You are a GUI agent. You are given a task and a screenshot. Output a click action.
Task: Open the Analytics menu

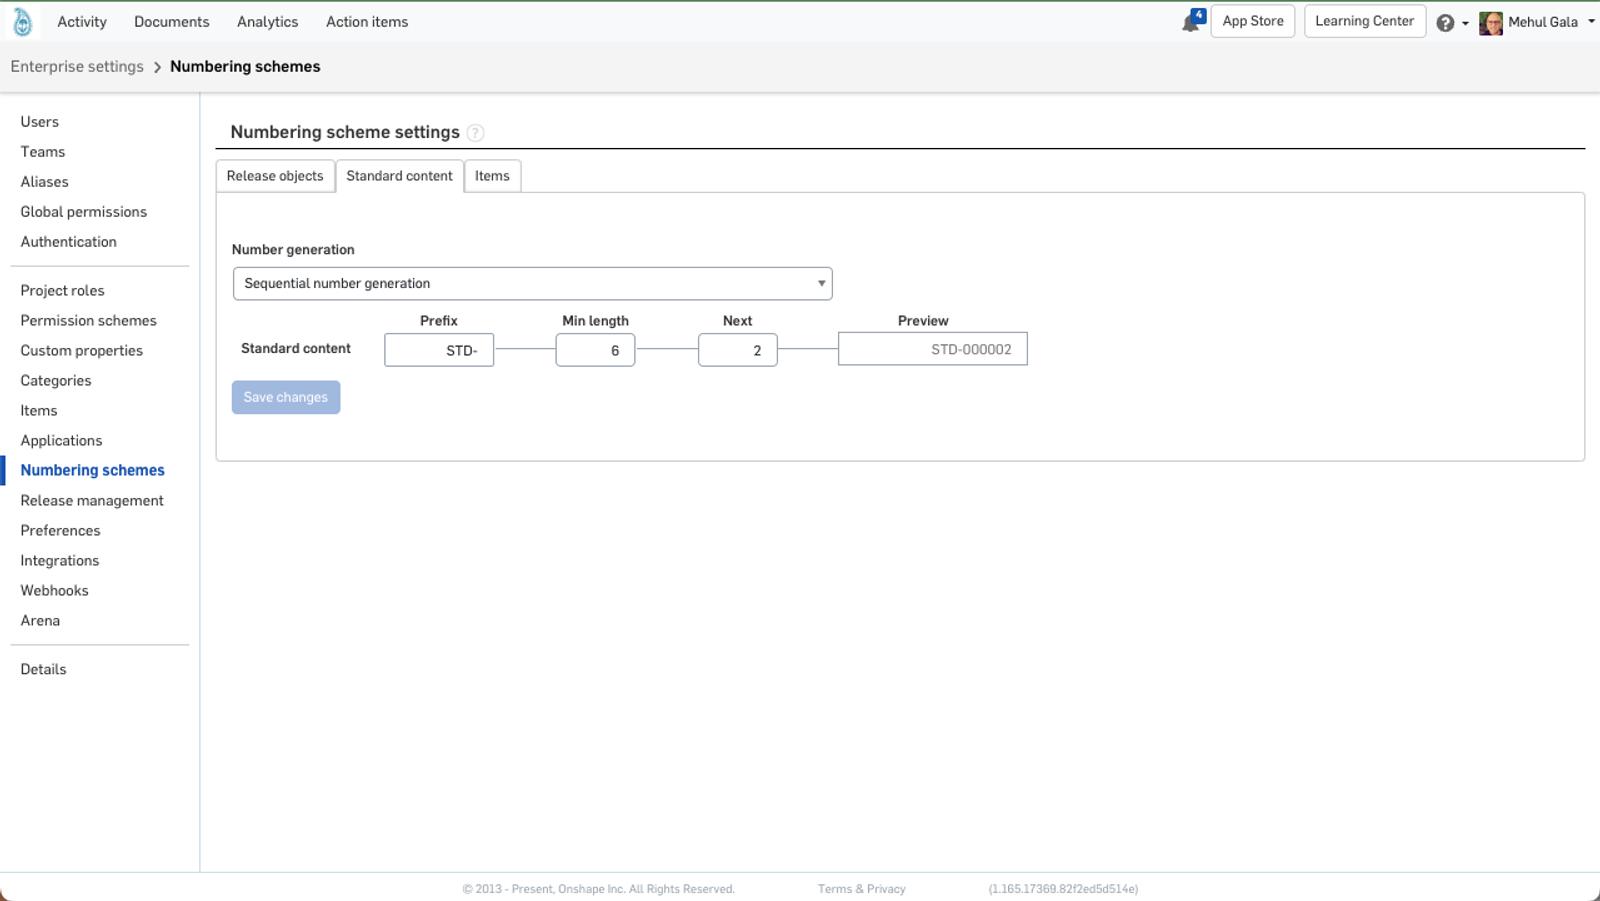266,21
